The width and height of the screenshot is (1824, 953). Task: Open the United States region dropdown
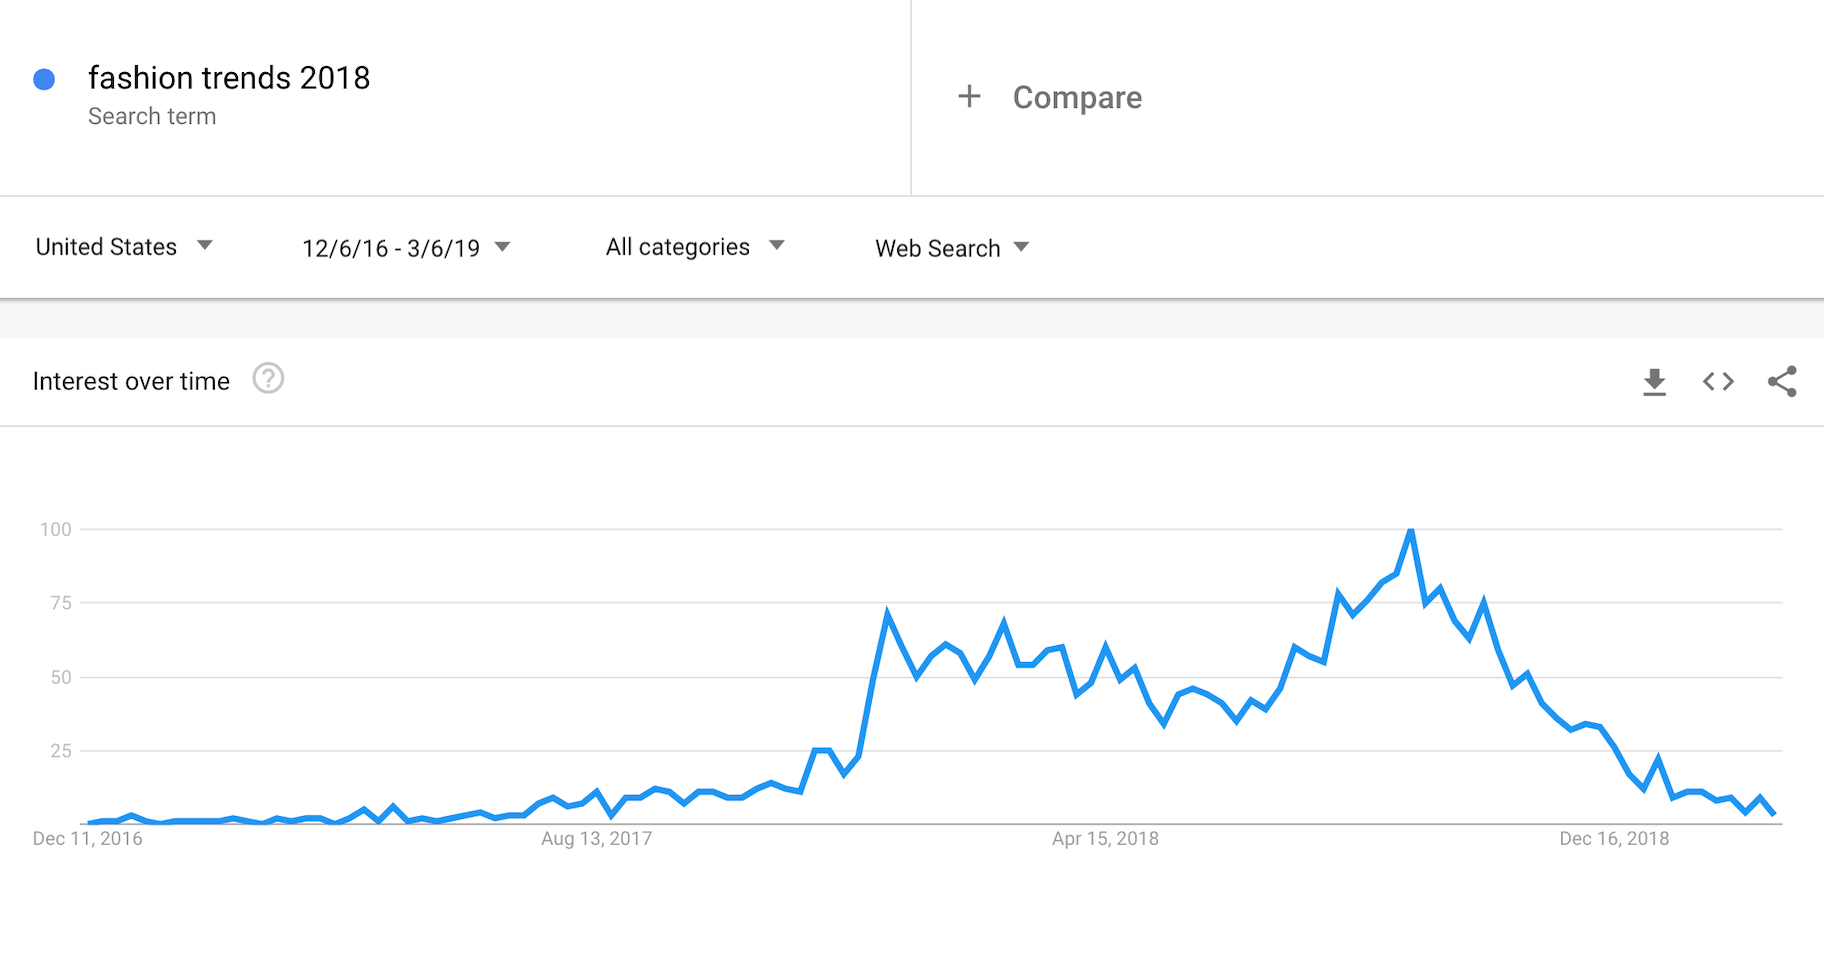point(124,247)
